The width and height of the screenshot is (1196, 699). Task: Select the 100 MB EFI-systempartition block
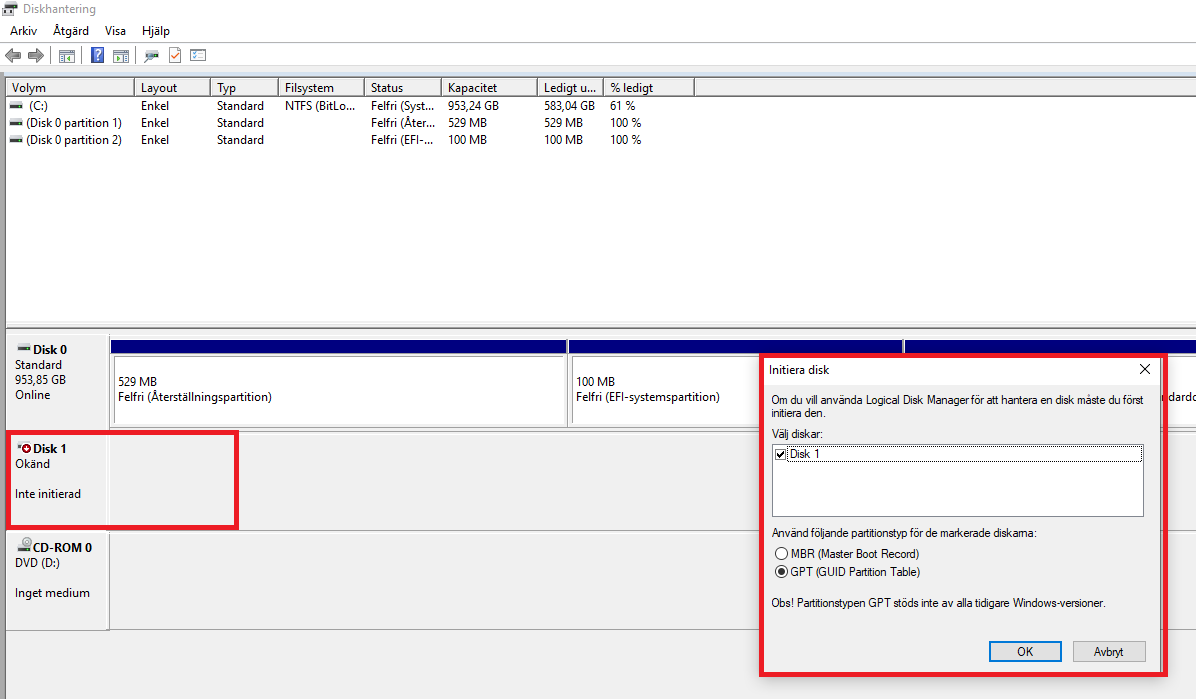[665, 389]
